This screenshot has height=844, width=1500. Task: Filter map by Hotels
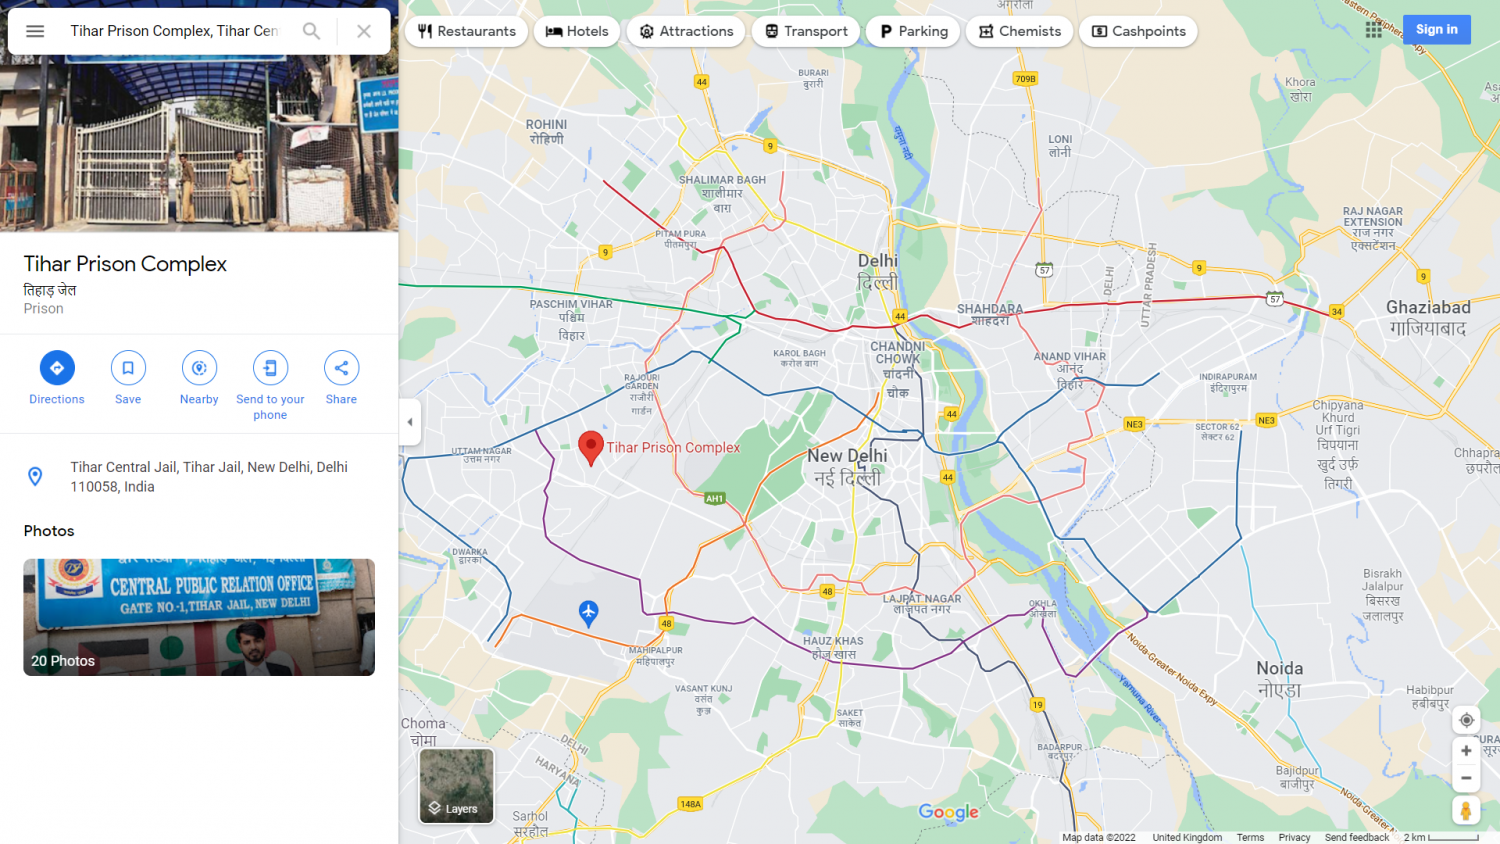click(x=577, y=31)
